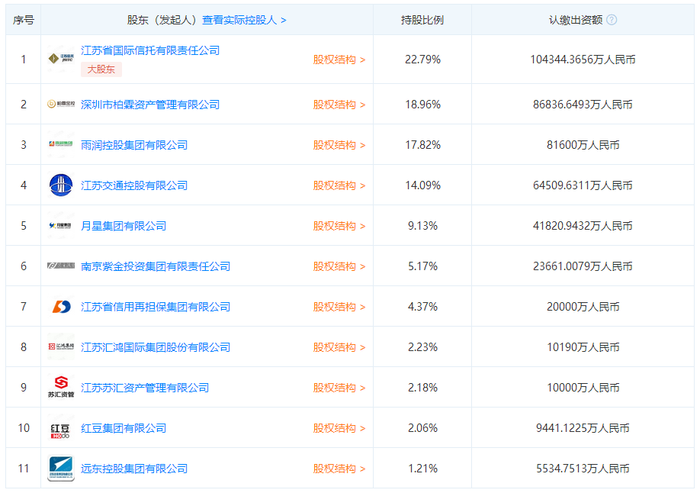The width and height of the screenshot is (700, 493).
Task: Click the 81600万人民币 amount cell
Action: tap(583, 145)
